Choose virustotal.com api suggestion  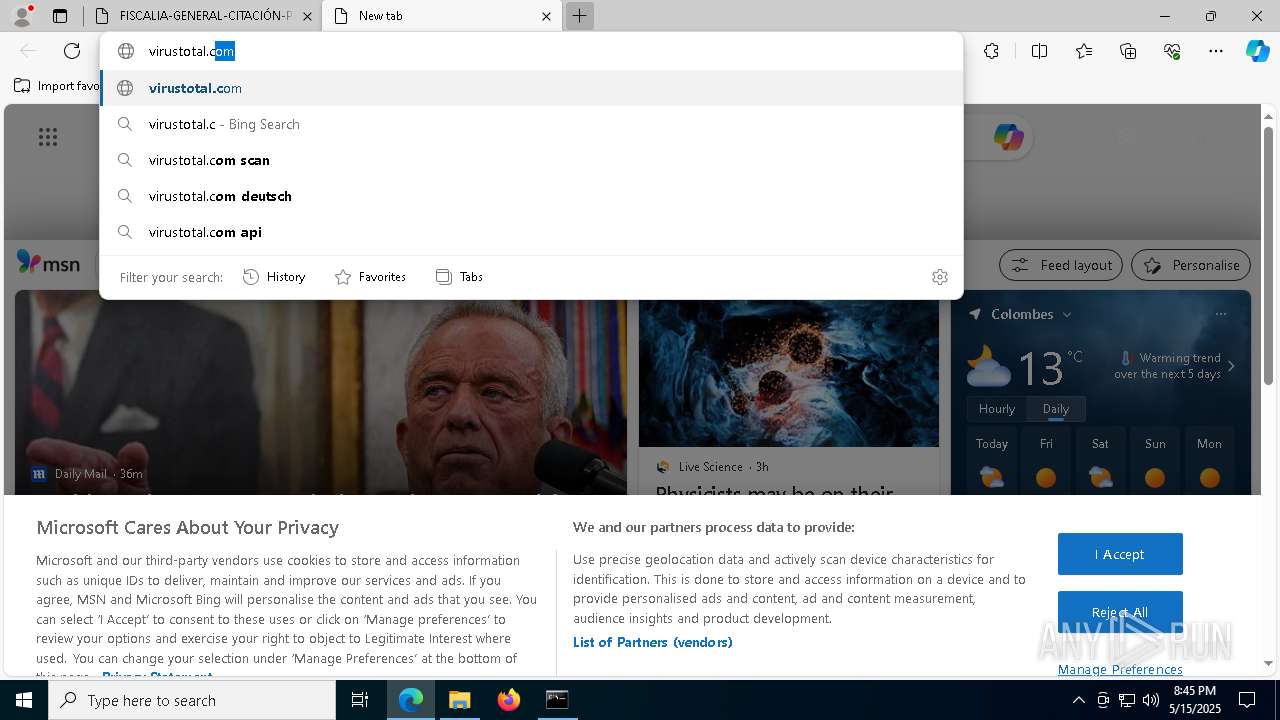(x=531, y=232)
